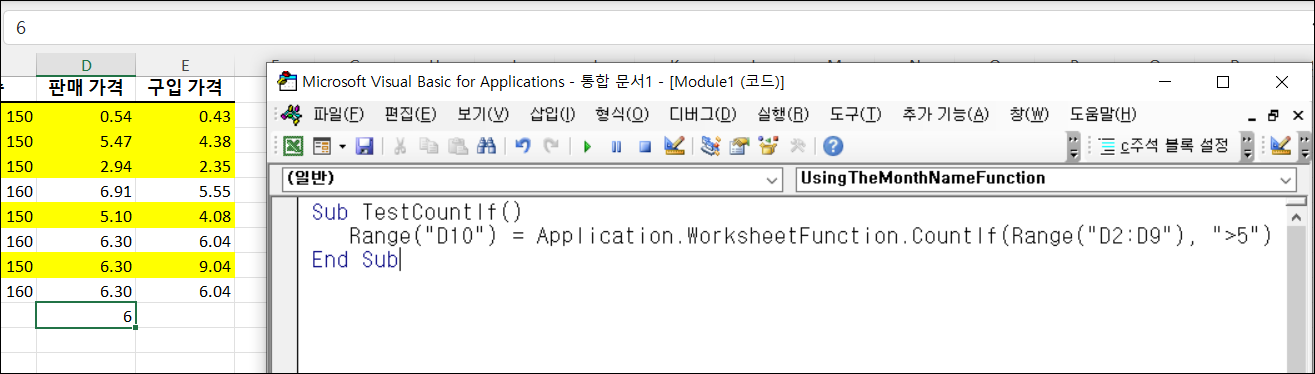Click the Cut scissors icon
1315x374 pixels.
399,146
